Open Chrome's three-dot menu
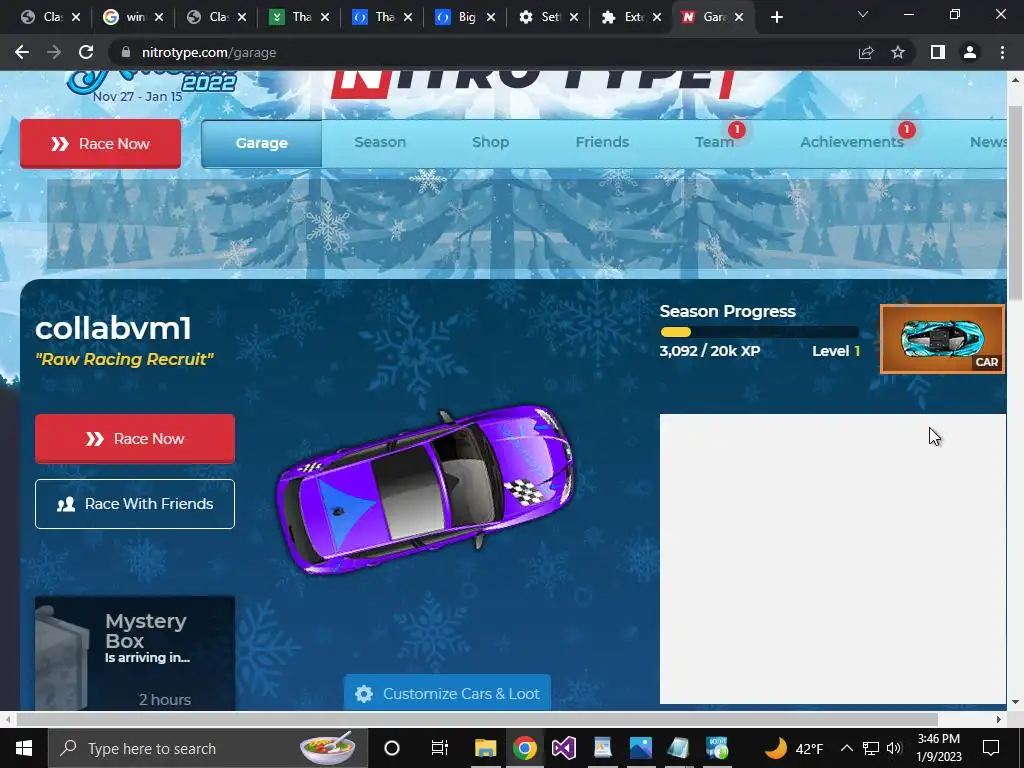This screenshot has height=768, width=1024. pos(1002,52)
